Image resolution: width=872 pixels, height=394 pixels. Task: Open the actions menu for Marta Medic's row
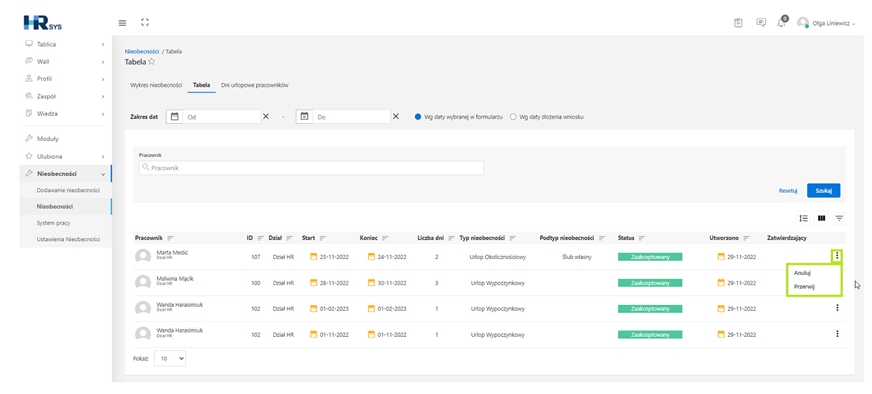837,256
